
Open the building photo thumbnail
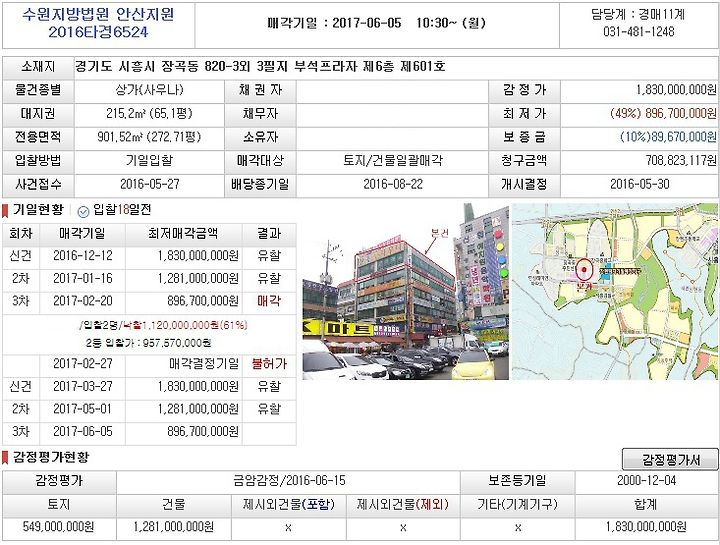coord(405,291)
